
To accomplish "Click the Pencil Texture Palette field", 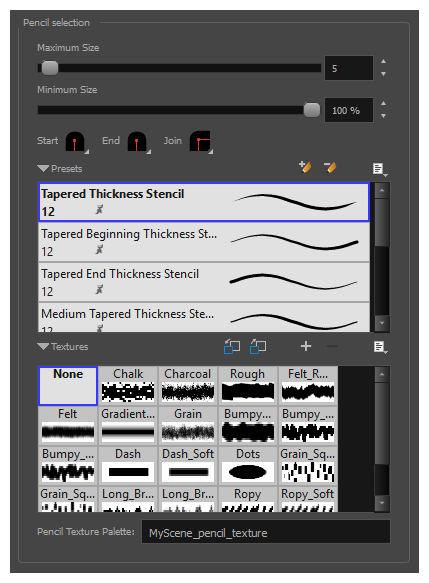I will pyautogui.click(x=266, y=532).
